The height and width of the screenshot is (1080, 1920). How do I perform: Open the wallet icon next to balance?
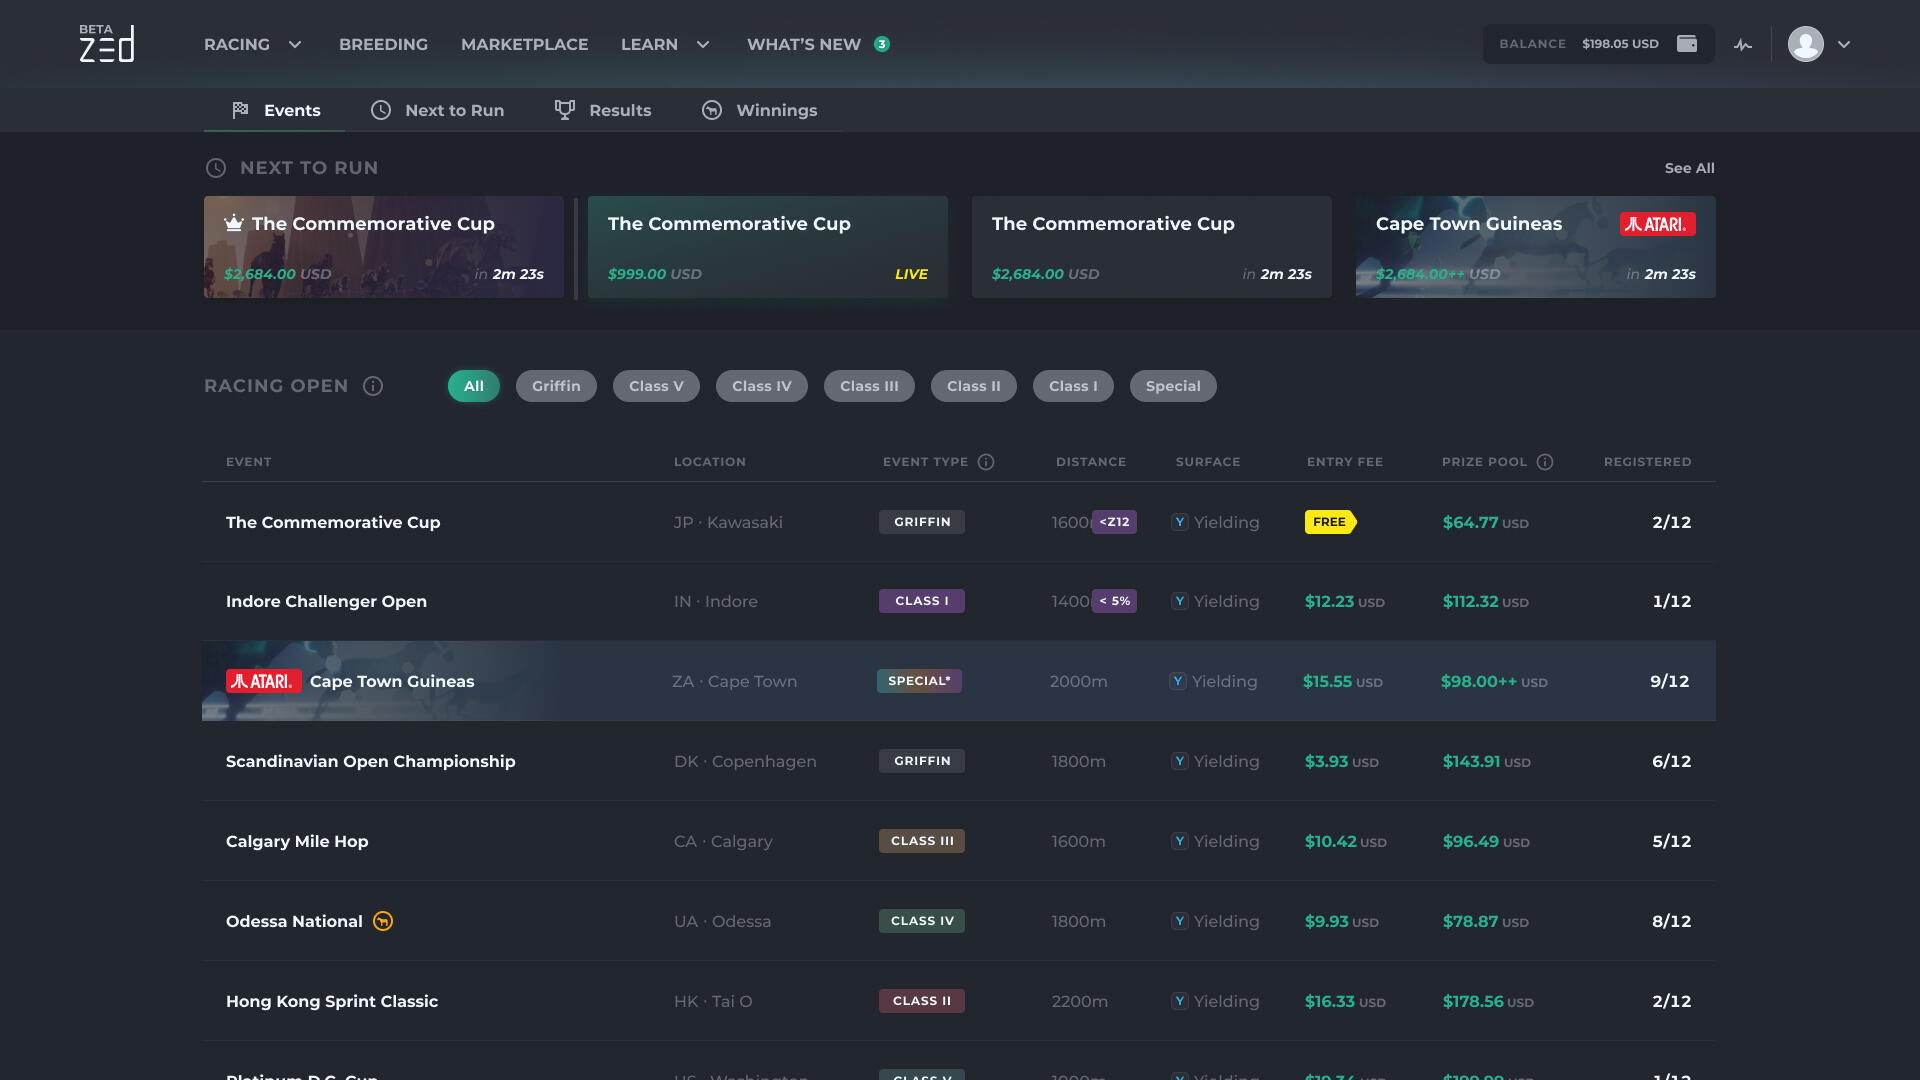(1687, 44)
